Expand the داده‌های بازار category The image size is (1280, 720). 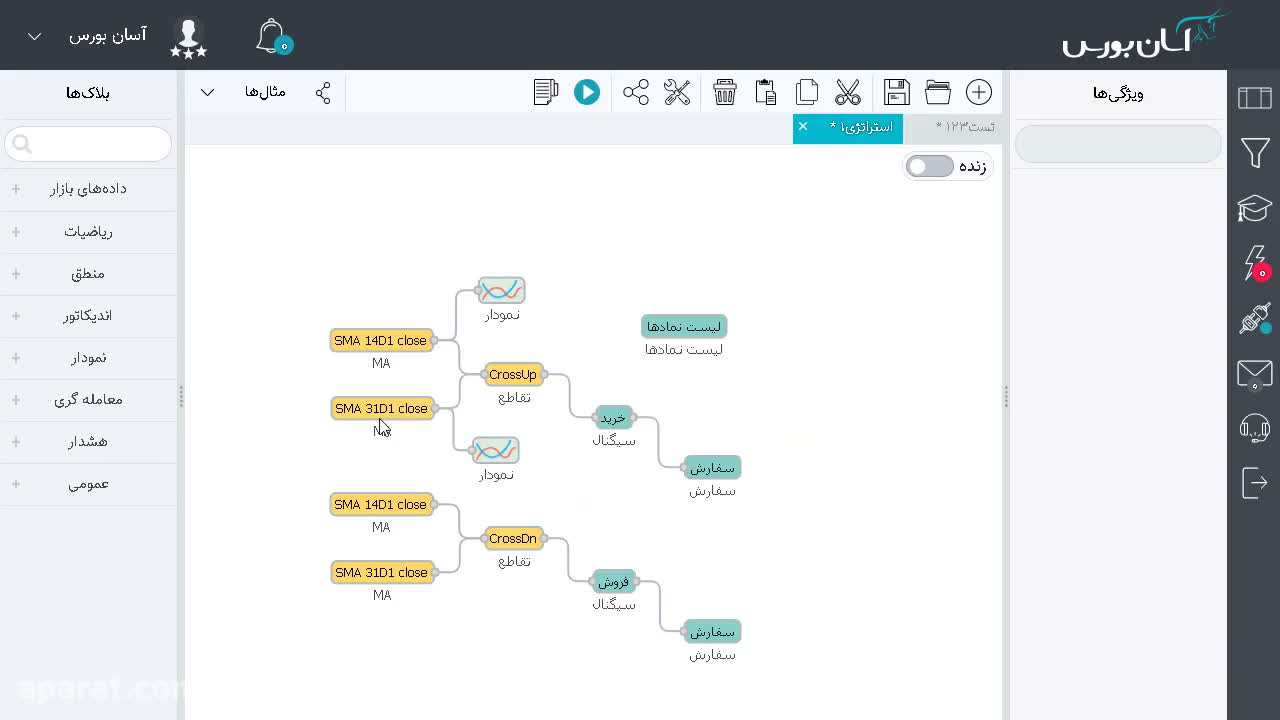click(88, 189)
